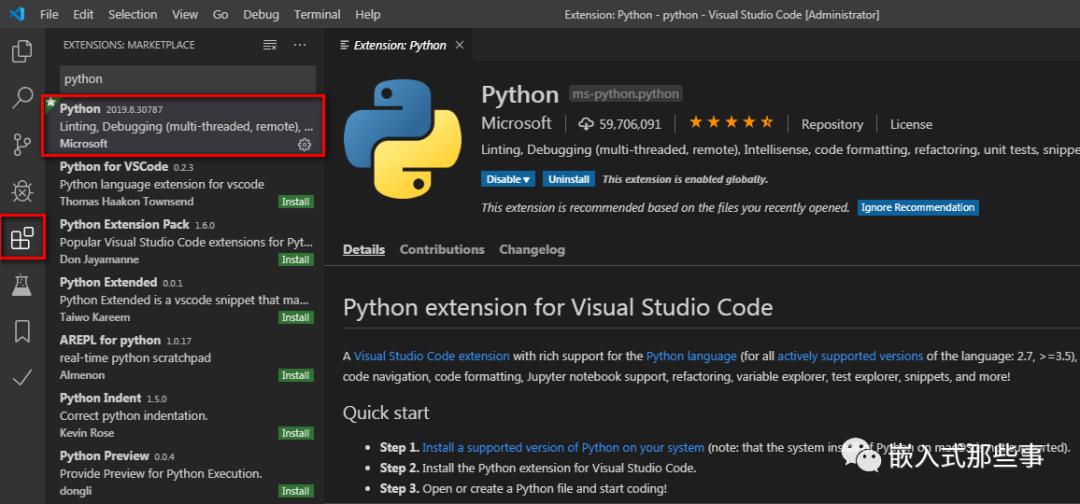Install Python Extension Pack

(295, 260)
